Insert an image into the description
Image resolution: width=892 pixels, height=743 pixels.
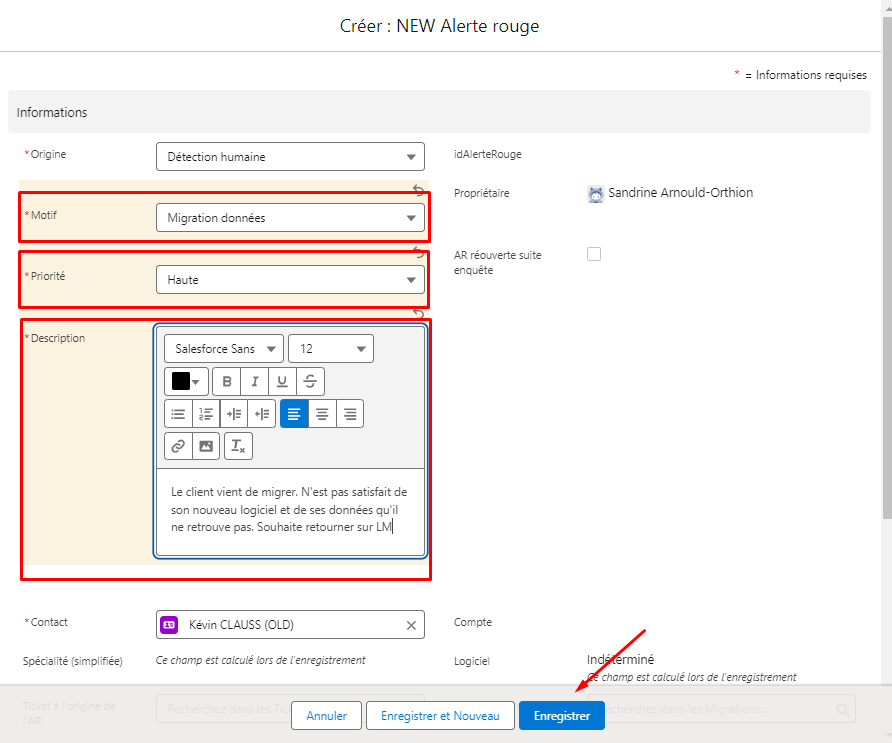pyautogui.click(x=206, y=446)
